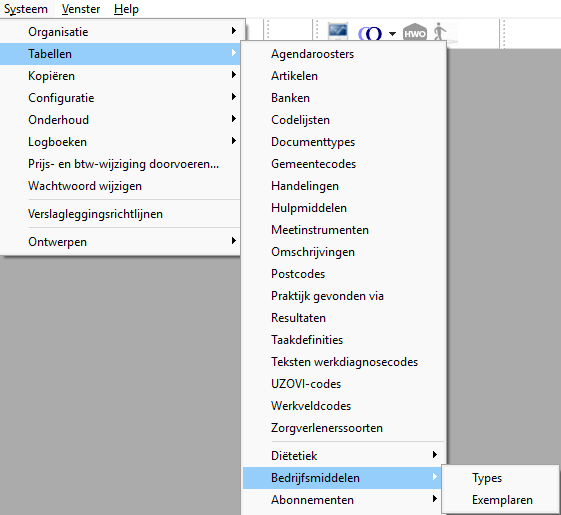This screenshot has height=515, width=561.
Task: Open the Artikelen table
Action: (x=343, y=76)
